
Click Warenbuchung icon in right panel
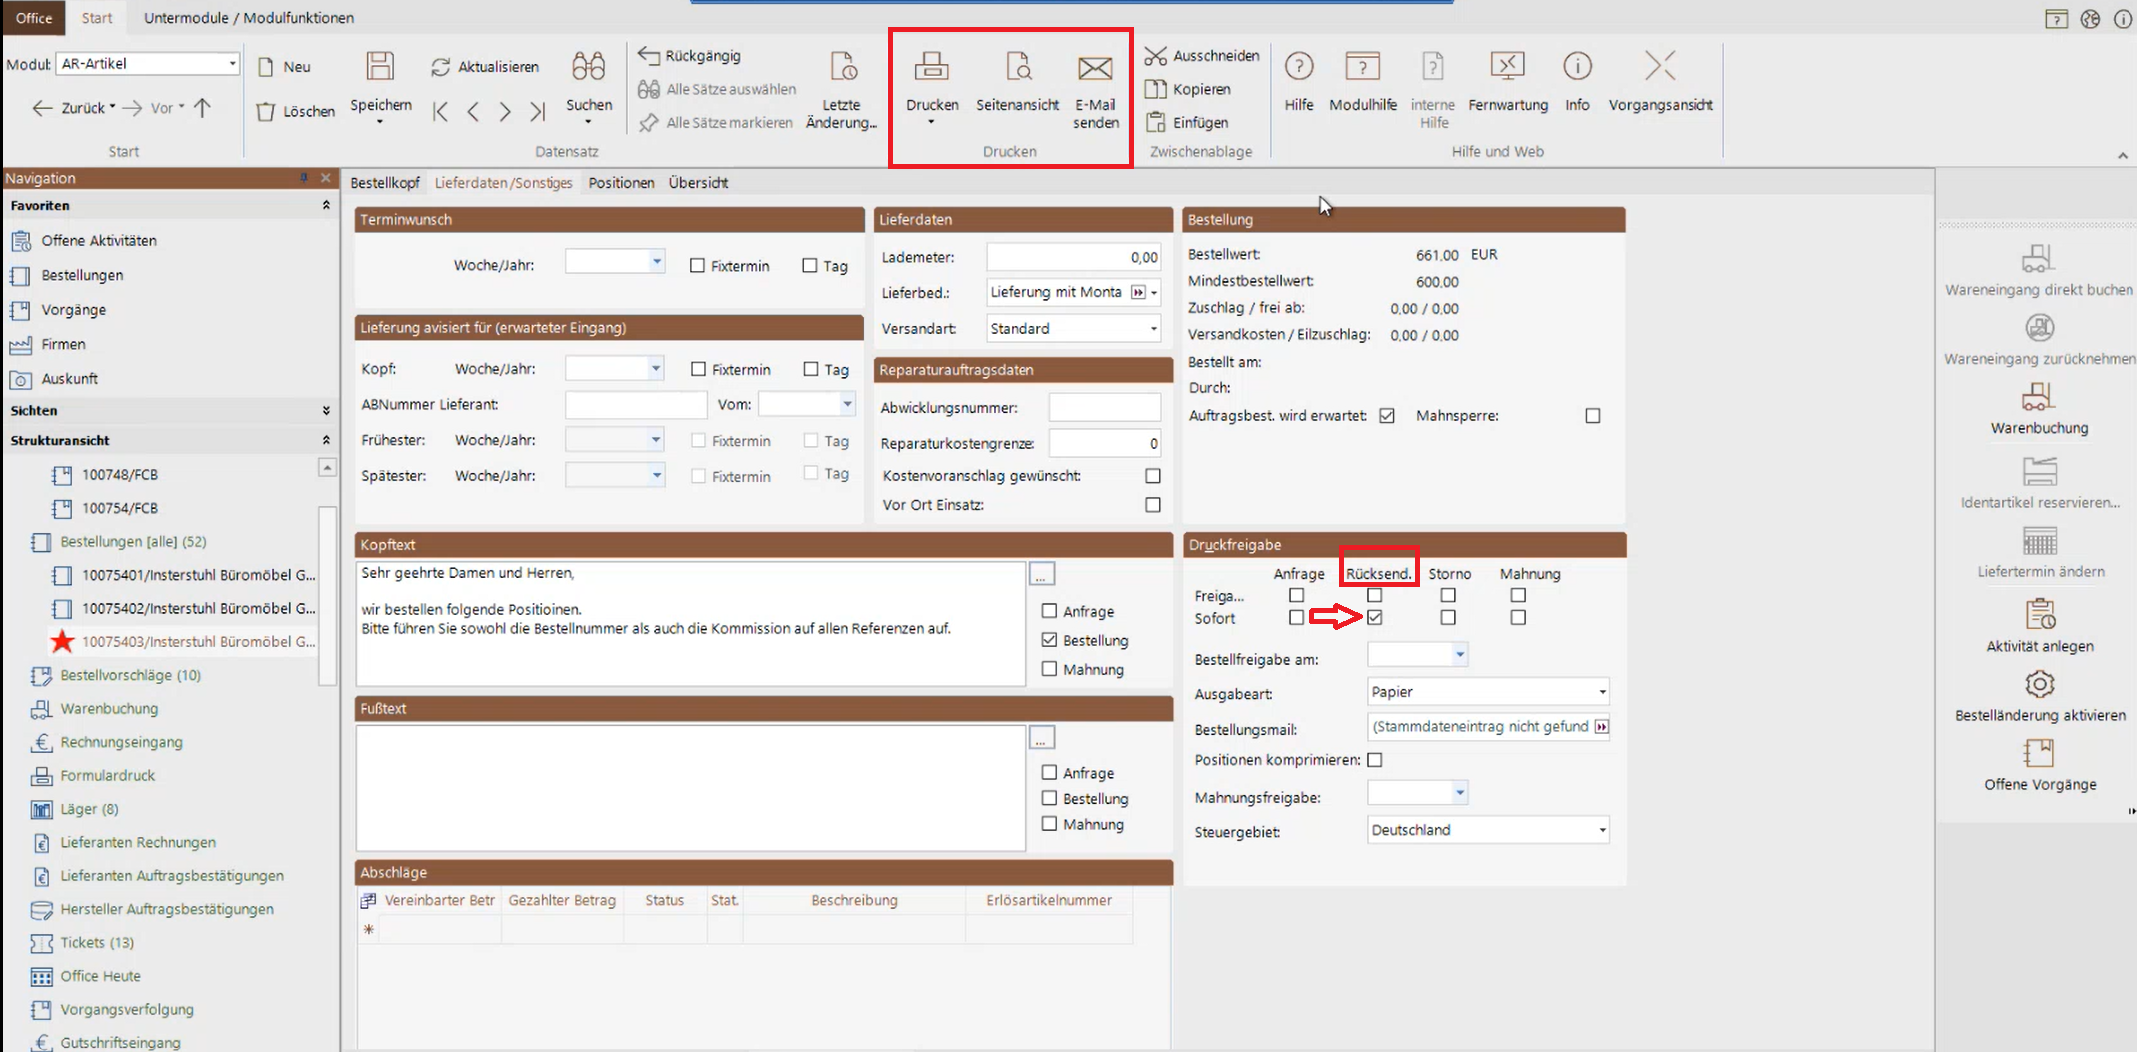coord(2038,398)
